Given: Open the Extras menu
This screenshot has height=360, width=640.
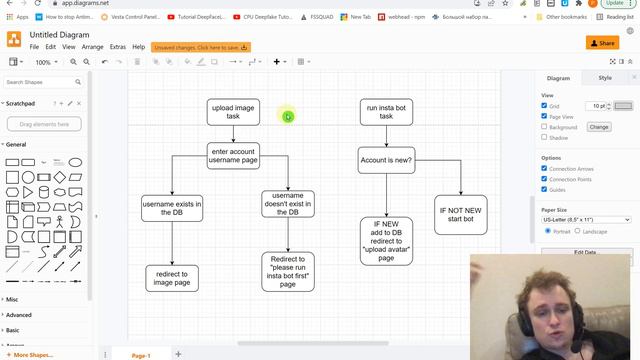Looking at the screenshot, I should coord(118,47).
